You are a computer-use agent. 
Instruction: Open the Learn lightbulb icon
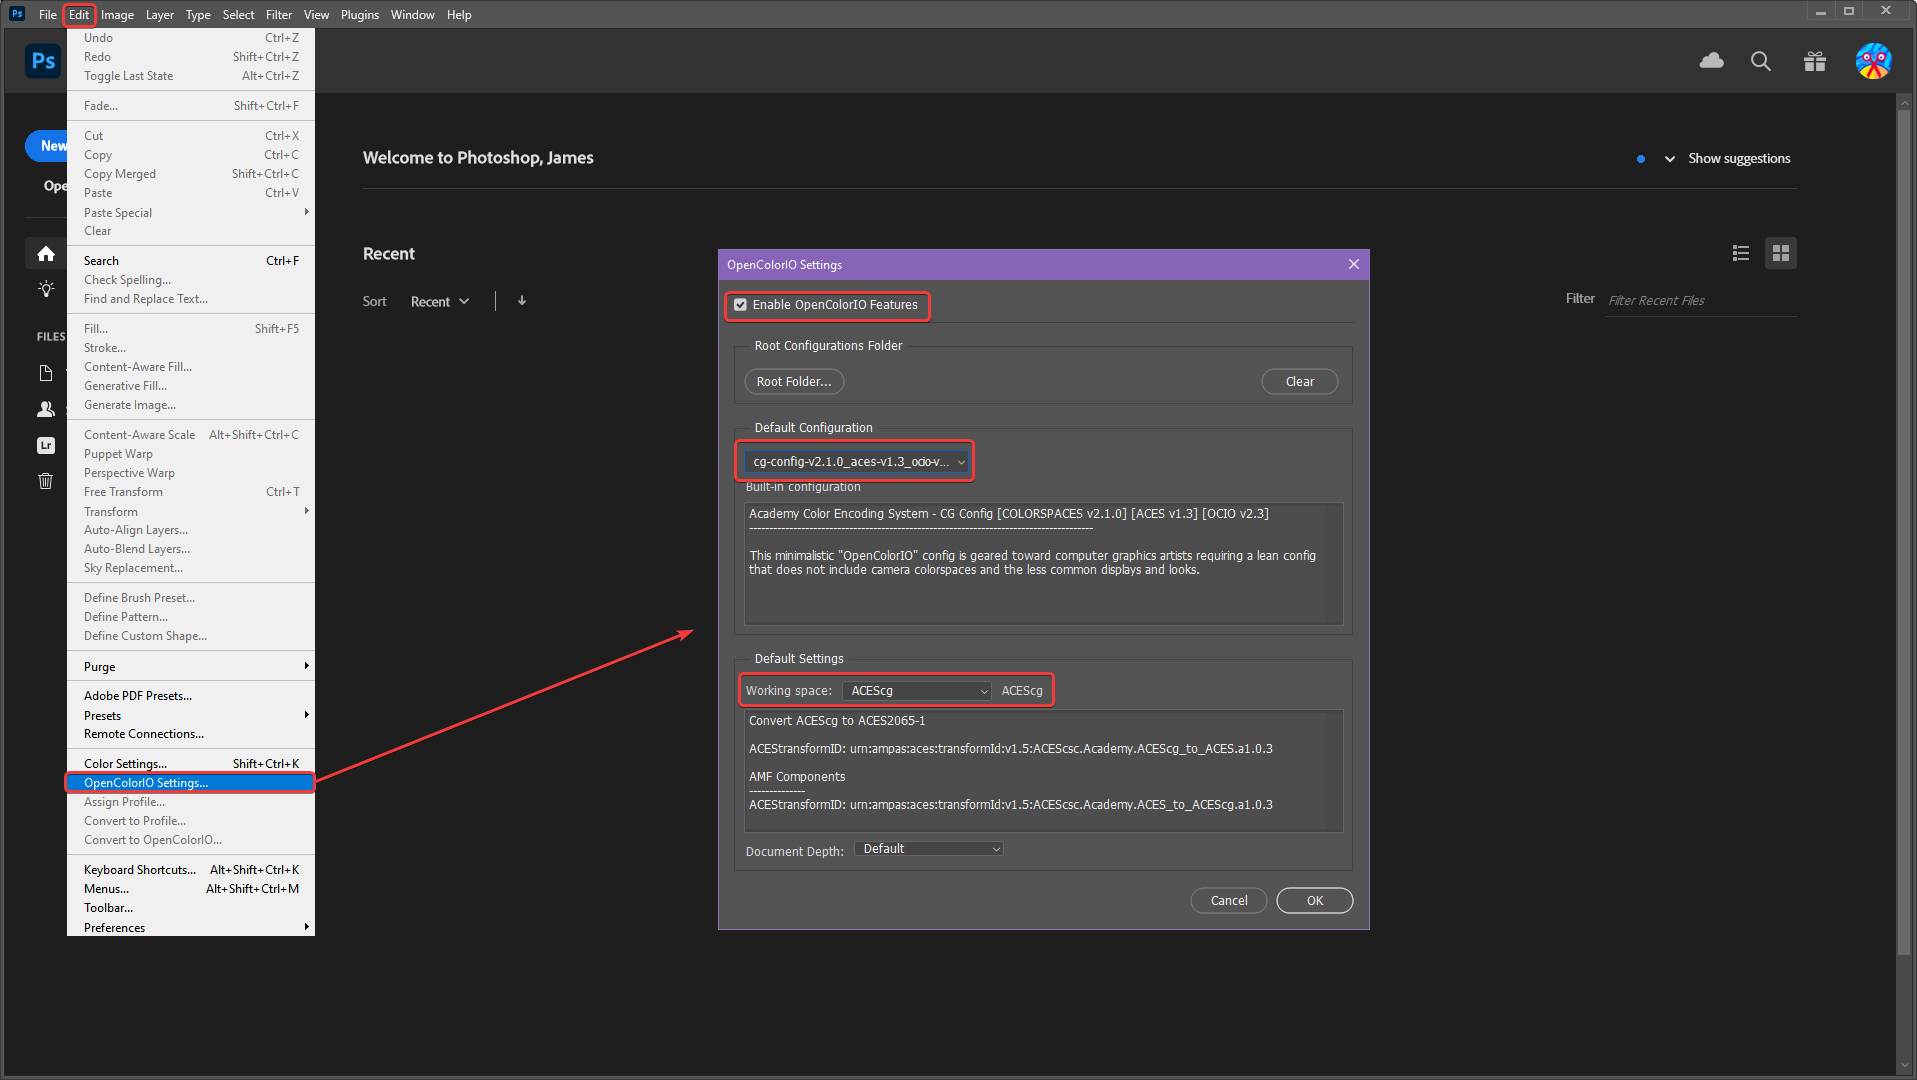(46, 289)
